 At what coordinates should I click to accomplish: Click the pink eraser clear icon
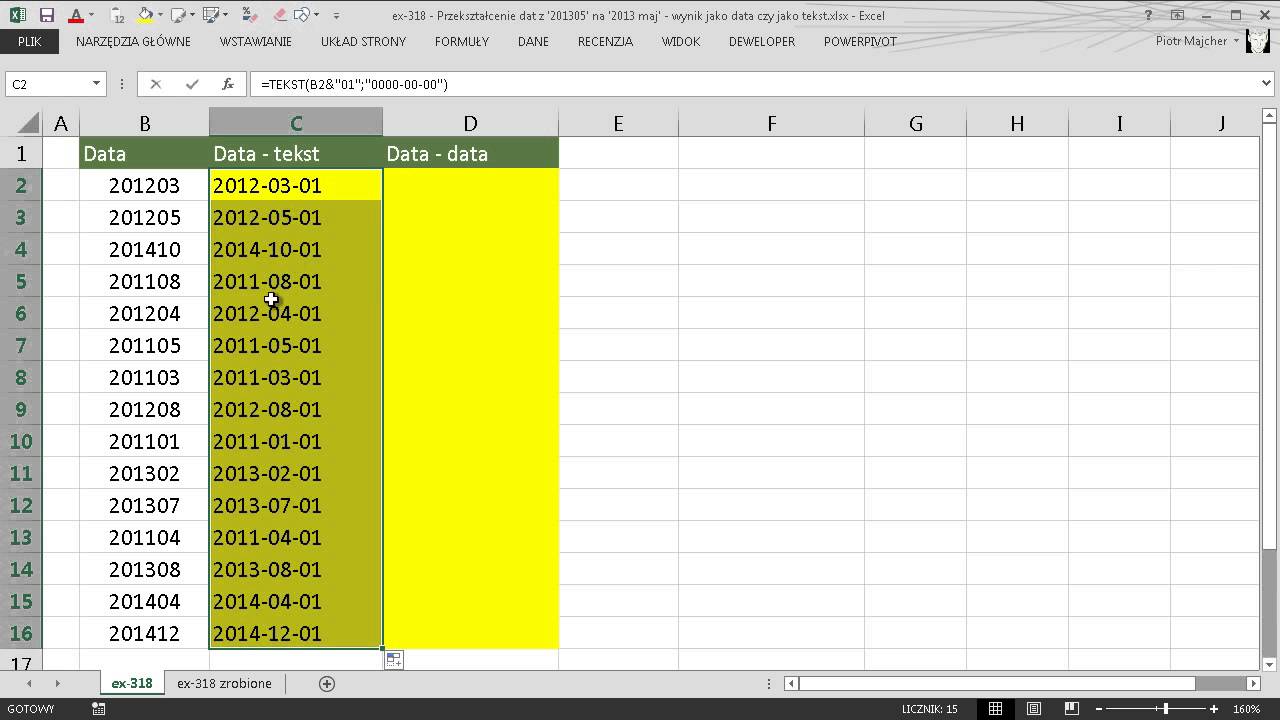coord(279,15)
